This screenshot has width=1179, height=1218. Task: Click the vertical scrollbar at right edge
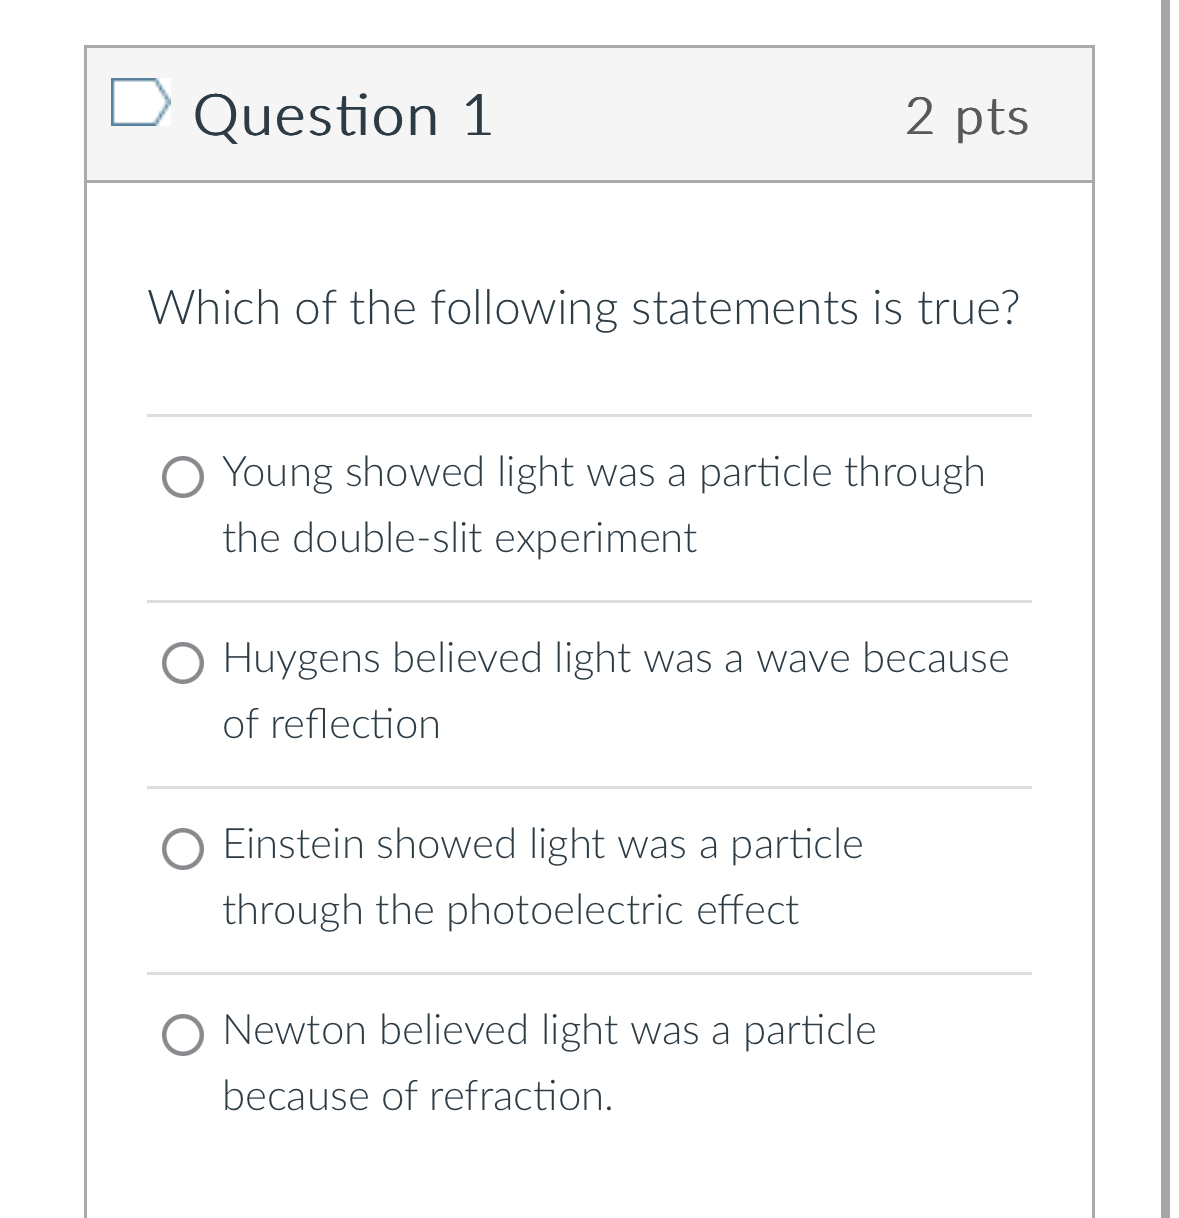click(x=1164, y=600)
